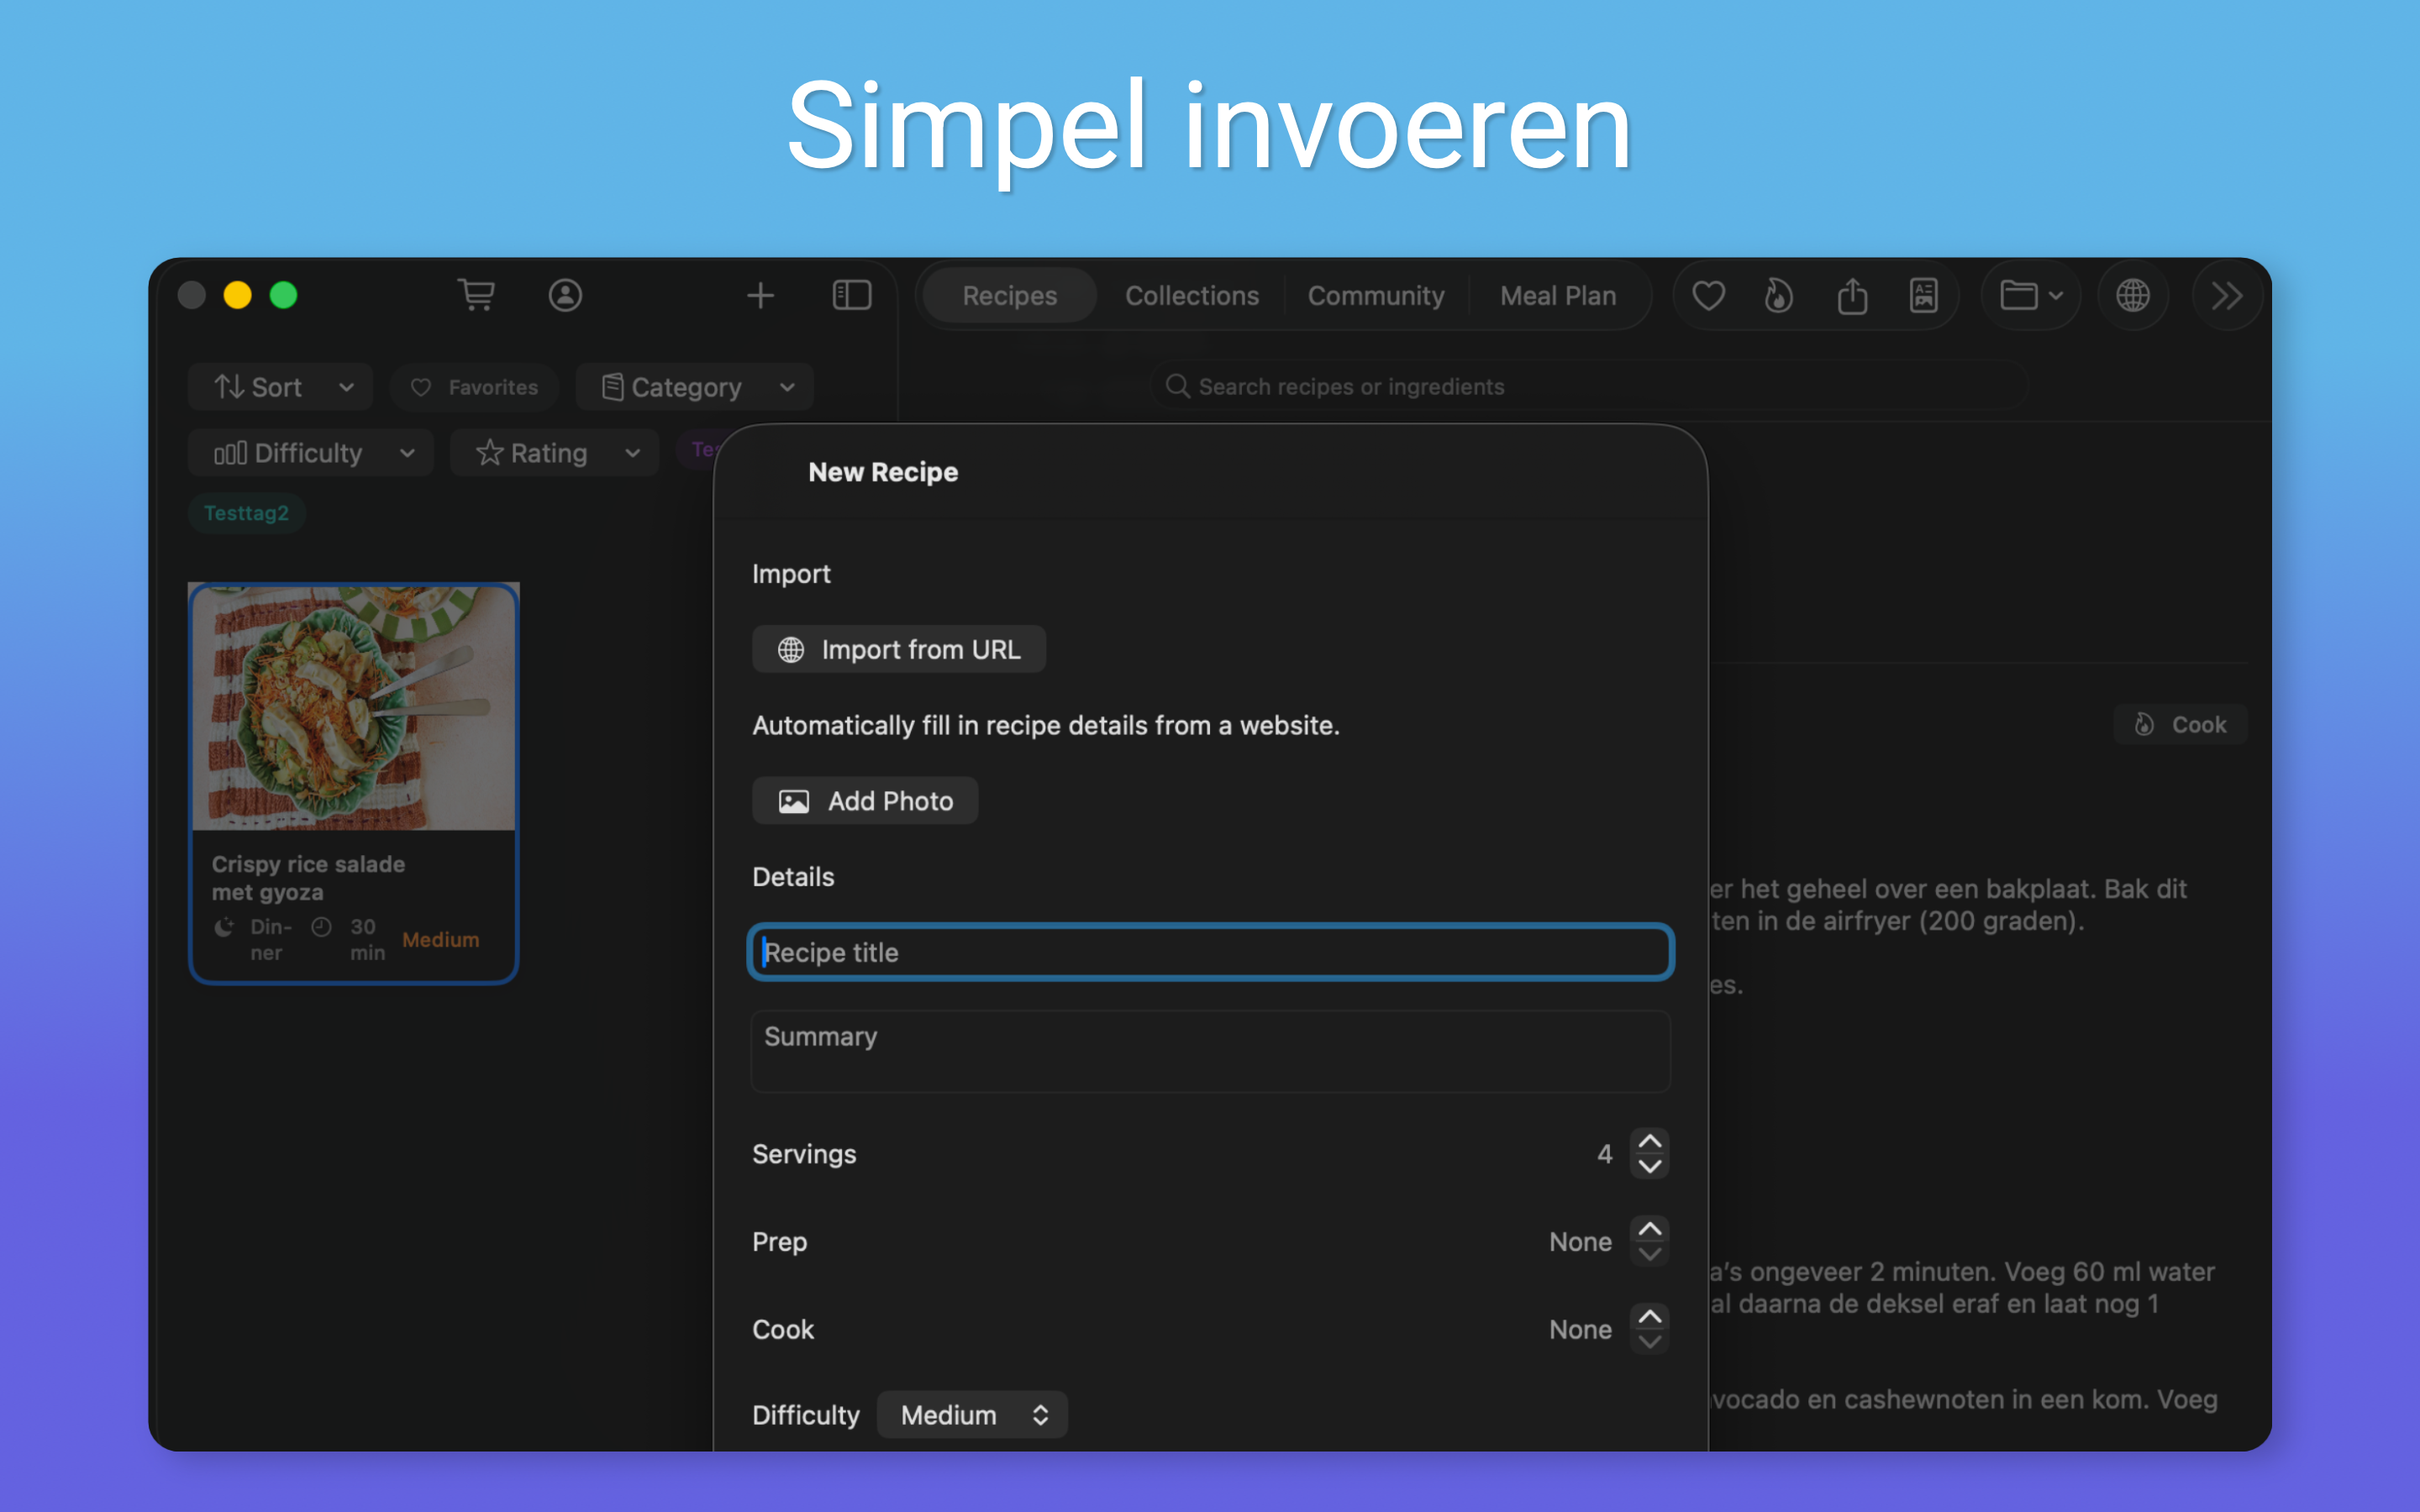
Task: Decrease the Cook time
Action: point(1650,1342)
